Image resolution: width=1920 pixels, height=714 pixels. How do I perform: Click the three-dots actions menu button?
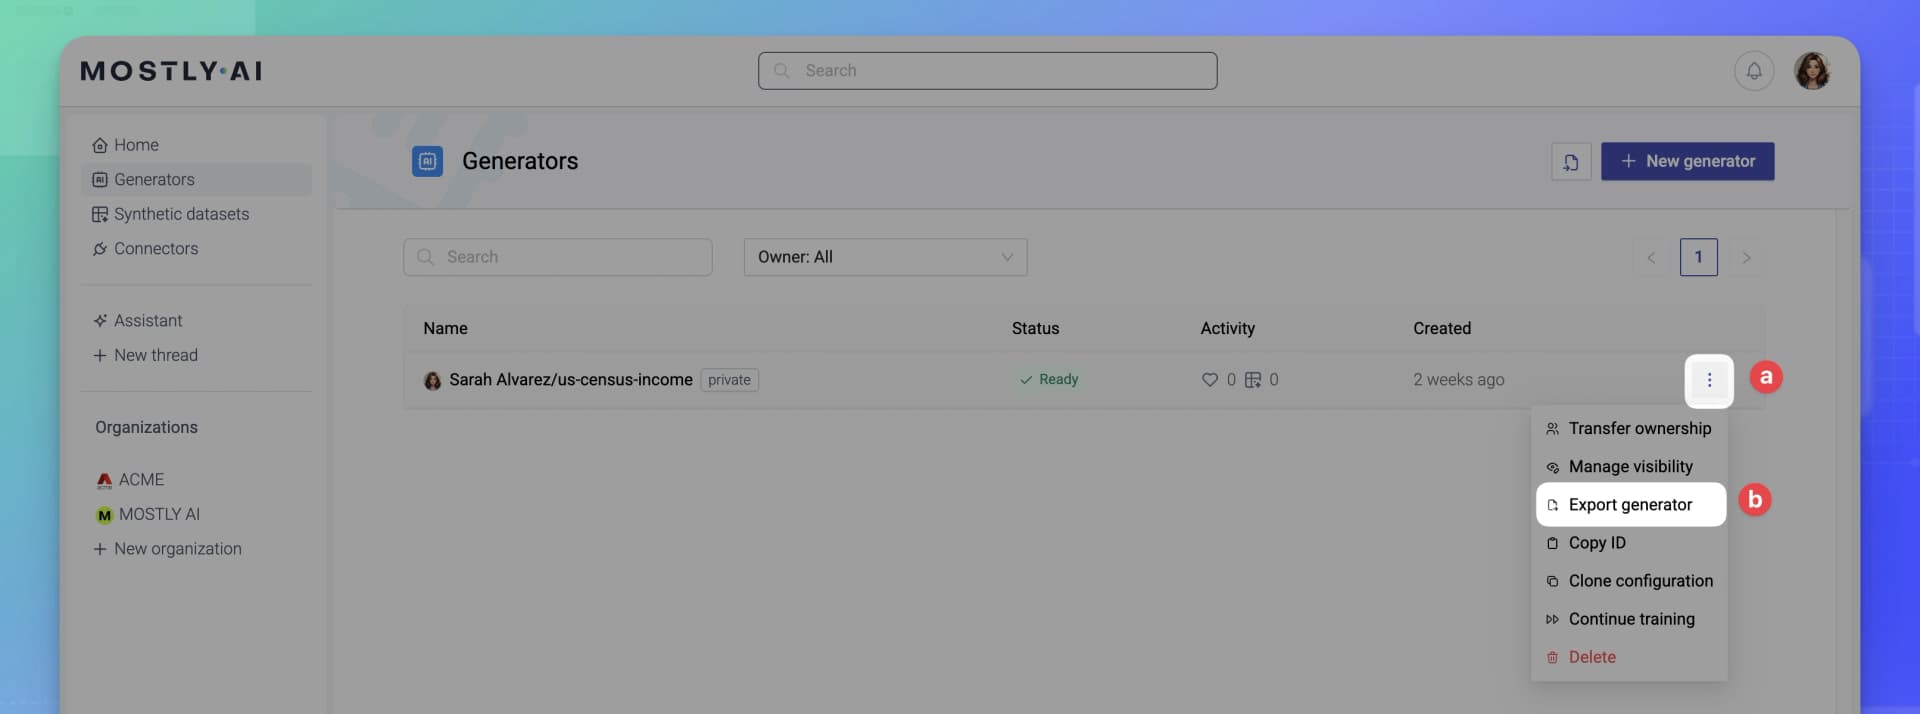[1709, 380]
